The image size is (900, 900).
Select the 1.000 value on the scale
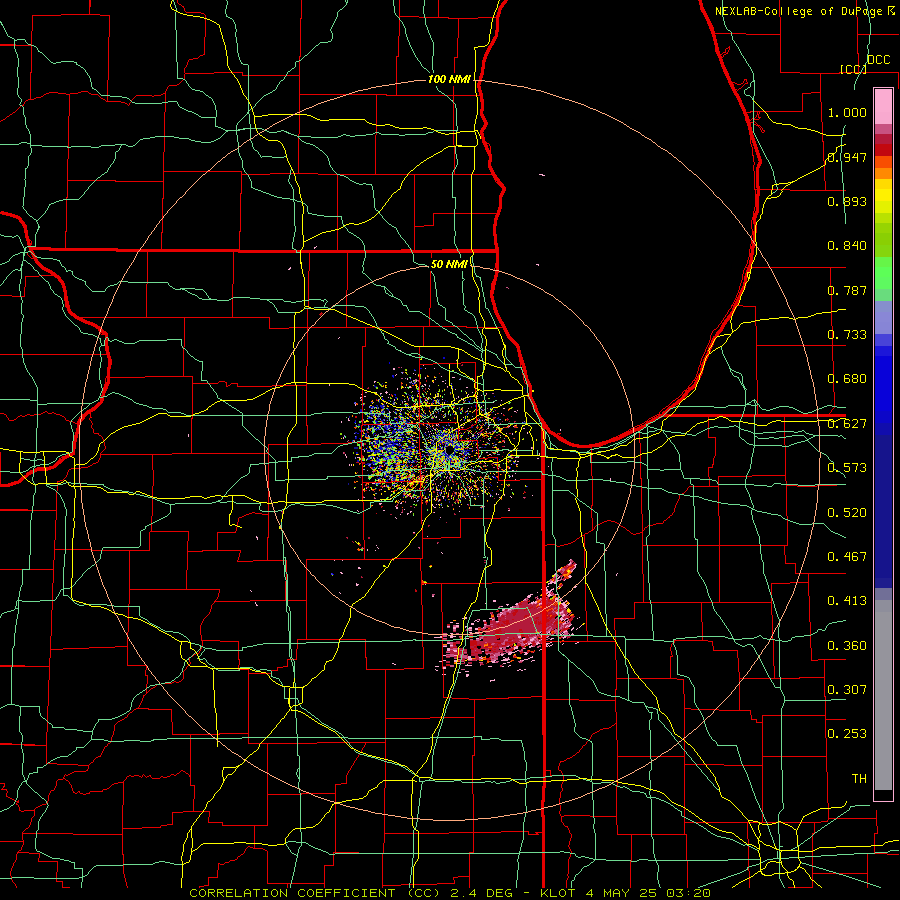(x=847, y=112)
